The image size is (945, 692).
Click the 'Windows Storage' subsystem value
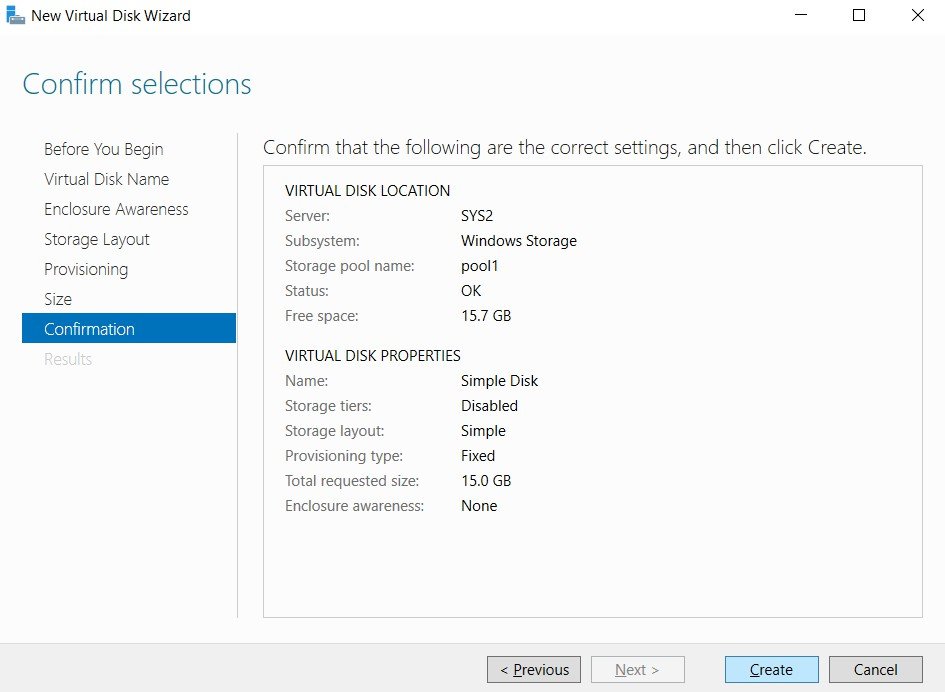click(x=519, y=241)
